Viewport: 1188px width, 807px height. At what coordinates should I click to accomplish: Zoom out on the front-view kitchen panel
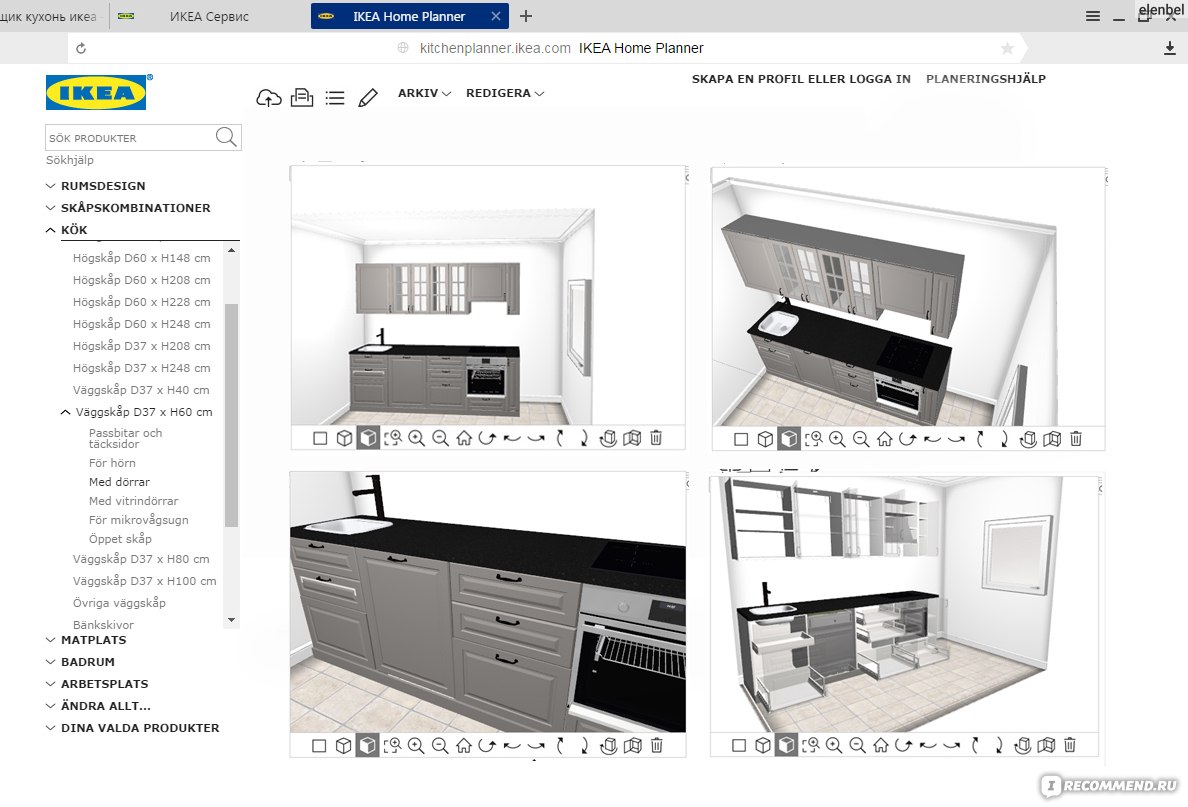pos(440,438)
